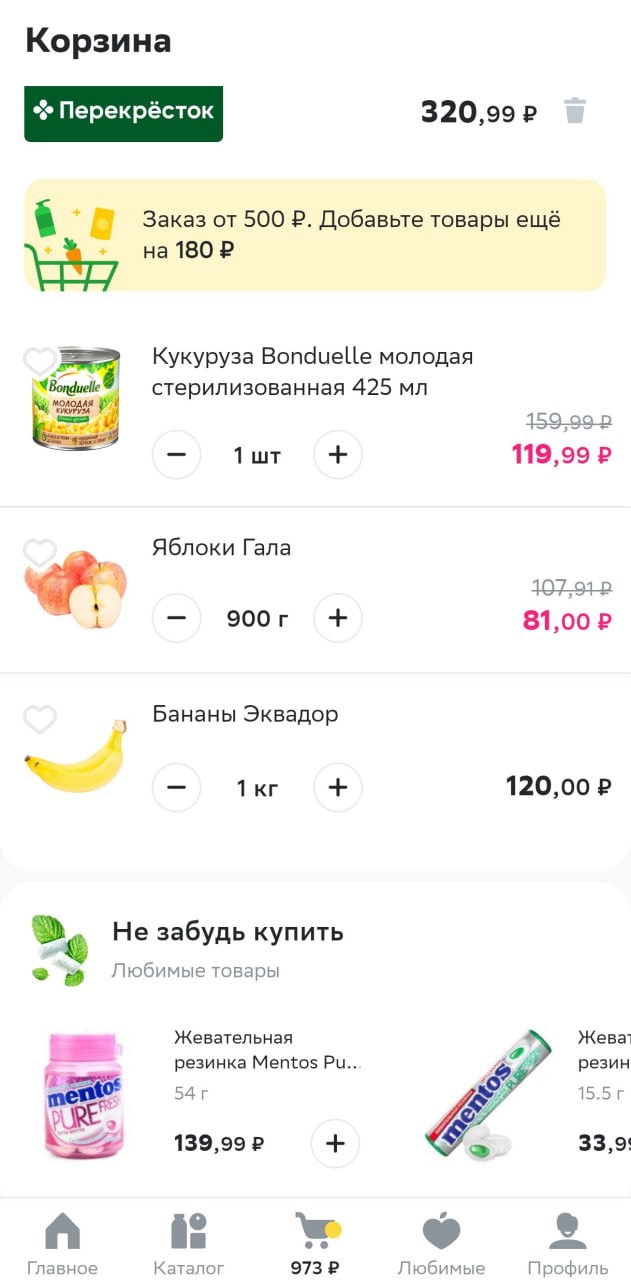This screenshot has height=1280, width=631.
Task: Favorite the Bonduelle corn with heart icon
Action: pyautogui.click(x=39, y=361)
